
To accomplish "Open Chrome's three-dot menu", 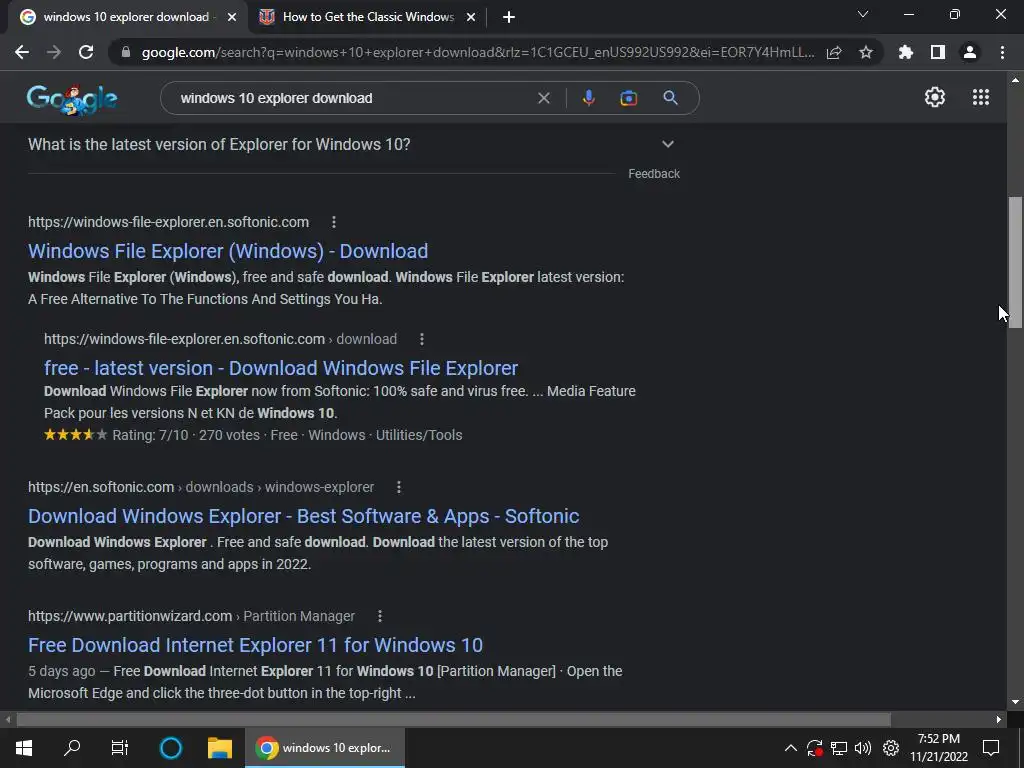I will [1002, 52].
